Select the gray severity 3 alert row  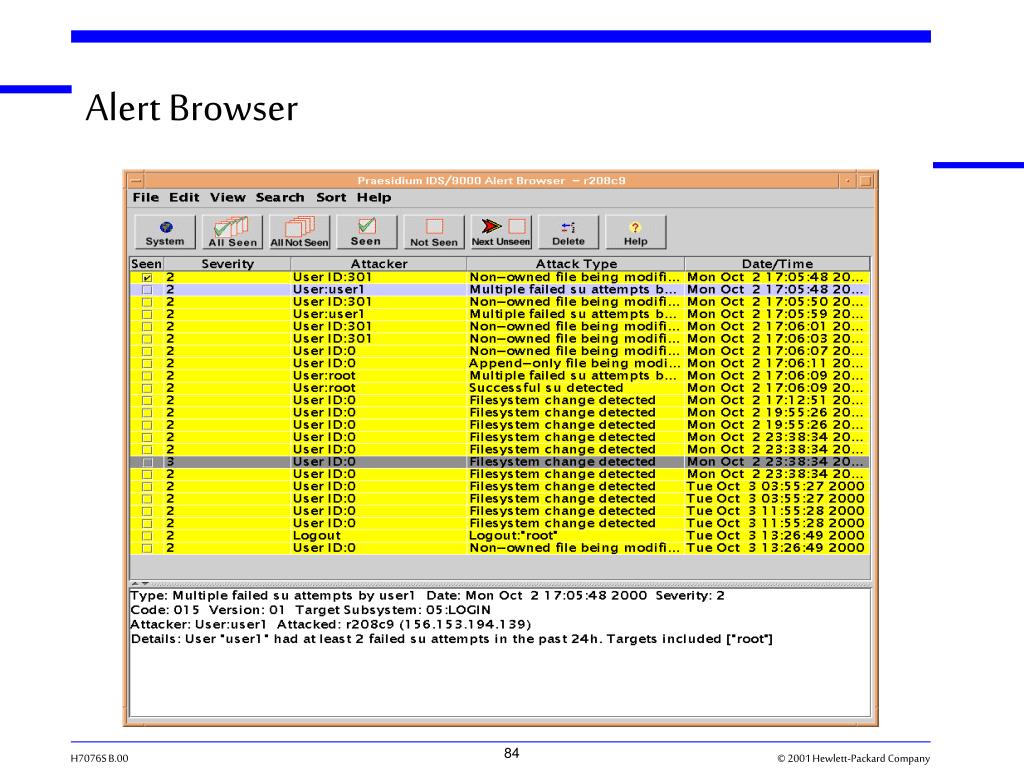pos(500,462)
